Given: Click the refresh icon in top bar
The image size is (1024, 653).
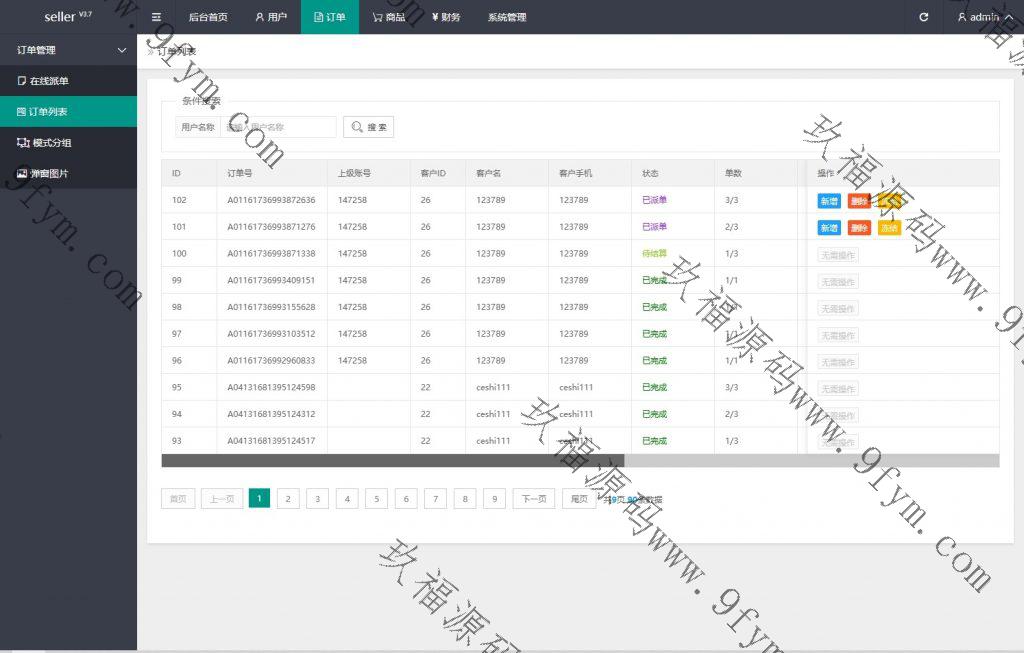Looking at the screenshot, I should pos(923,17).
